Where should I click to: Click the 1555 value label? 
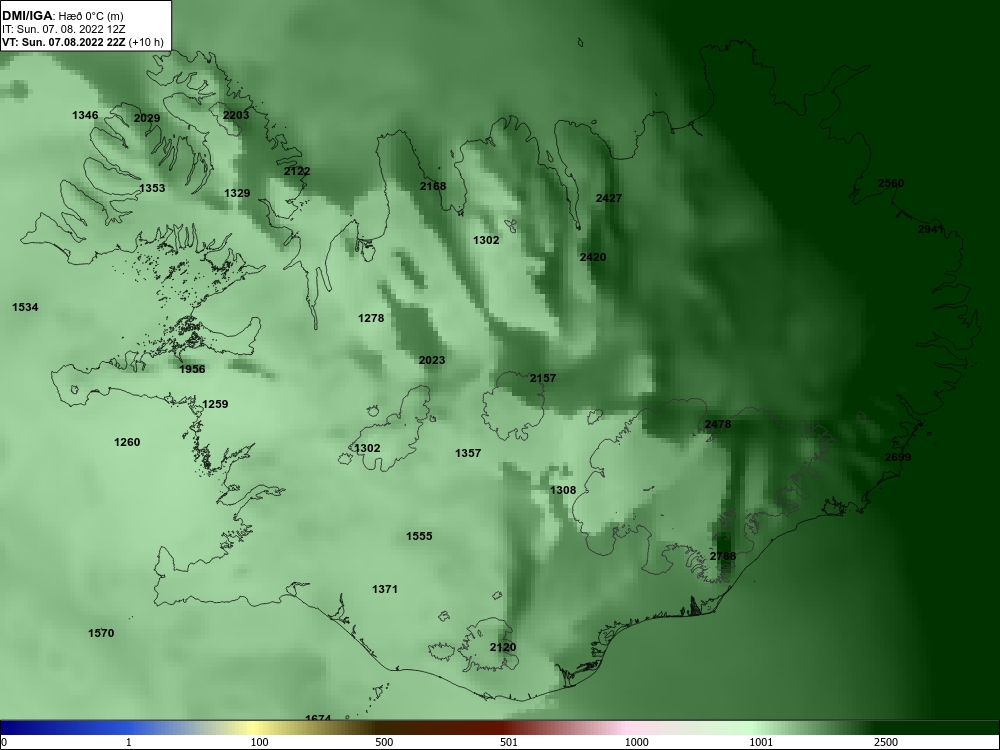click(x=419, y=536)
